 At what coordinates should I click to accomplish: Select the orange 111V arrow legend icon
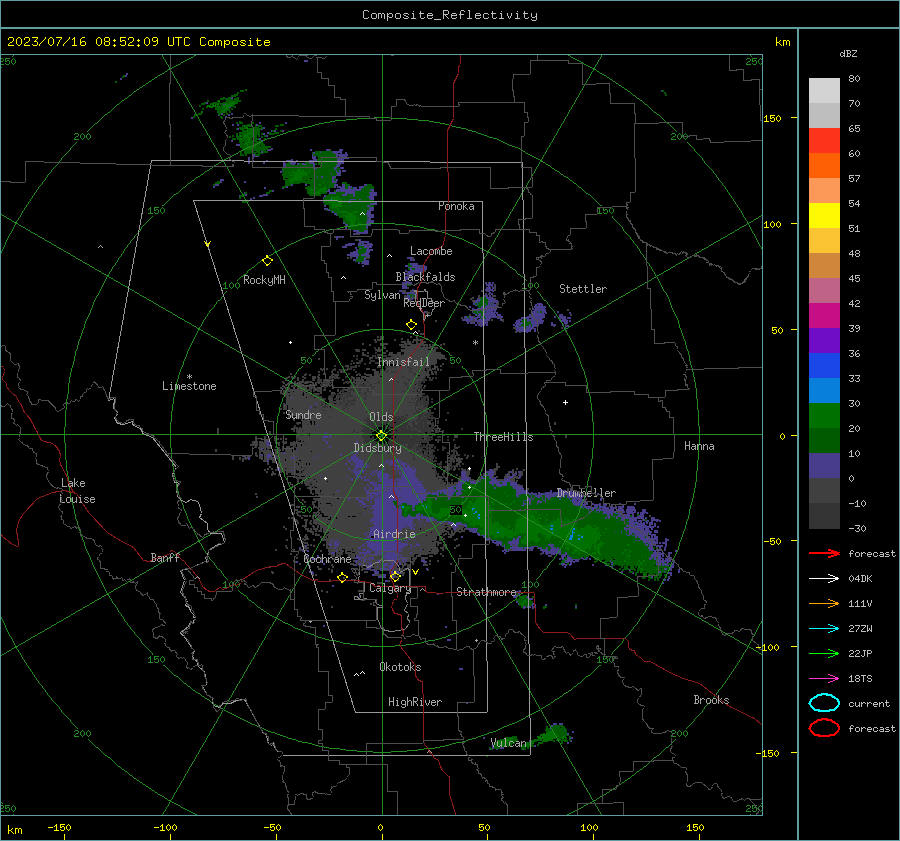[824, 603]
